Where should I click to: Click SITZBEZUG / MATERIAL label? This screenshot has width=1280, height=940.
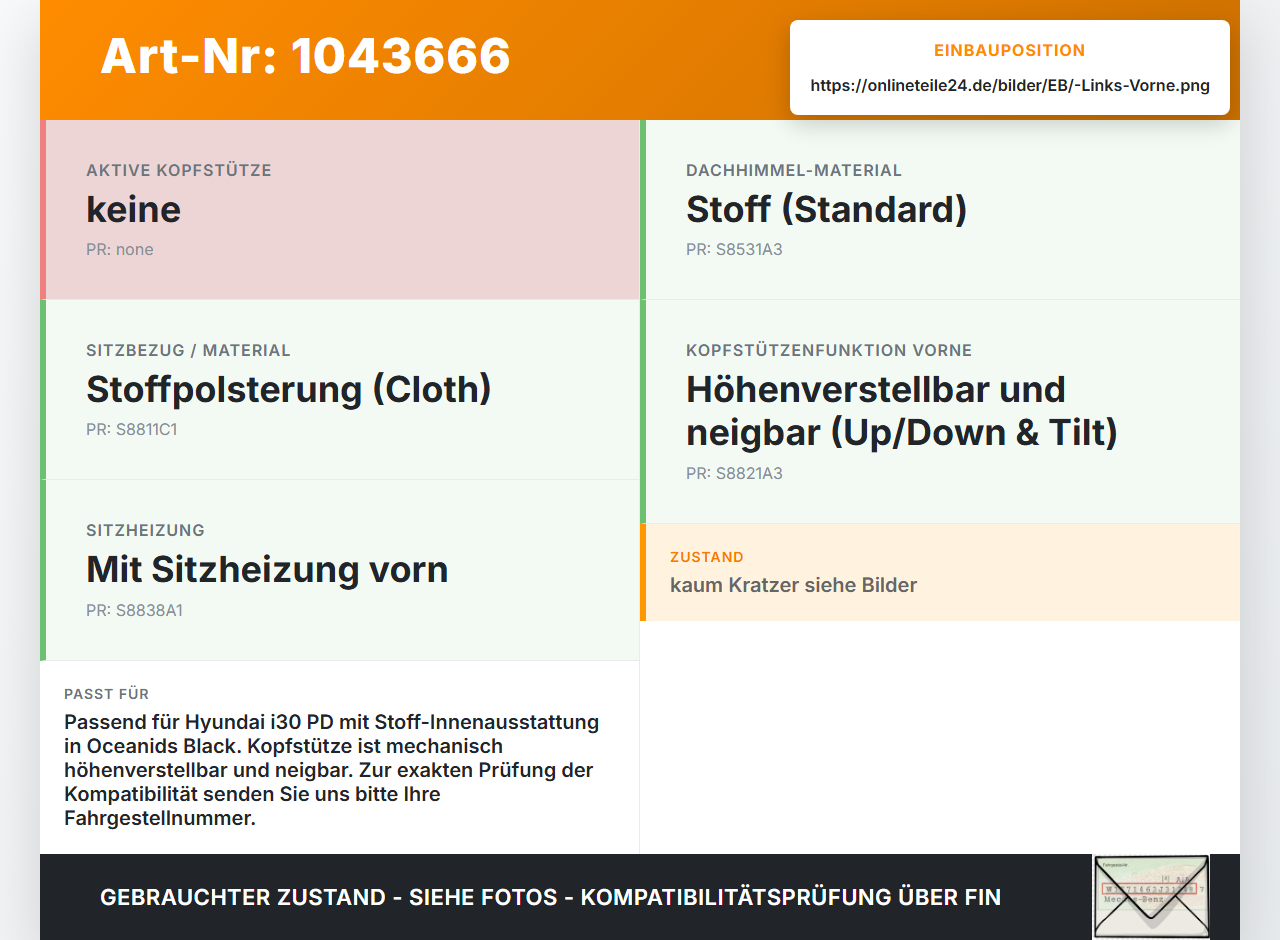click(188, 350)
